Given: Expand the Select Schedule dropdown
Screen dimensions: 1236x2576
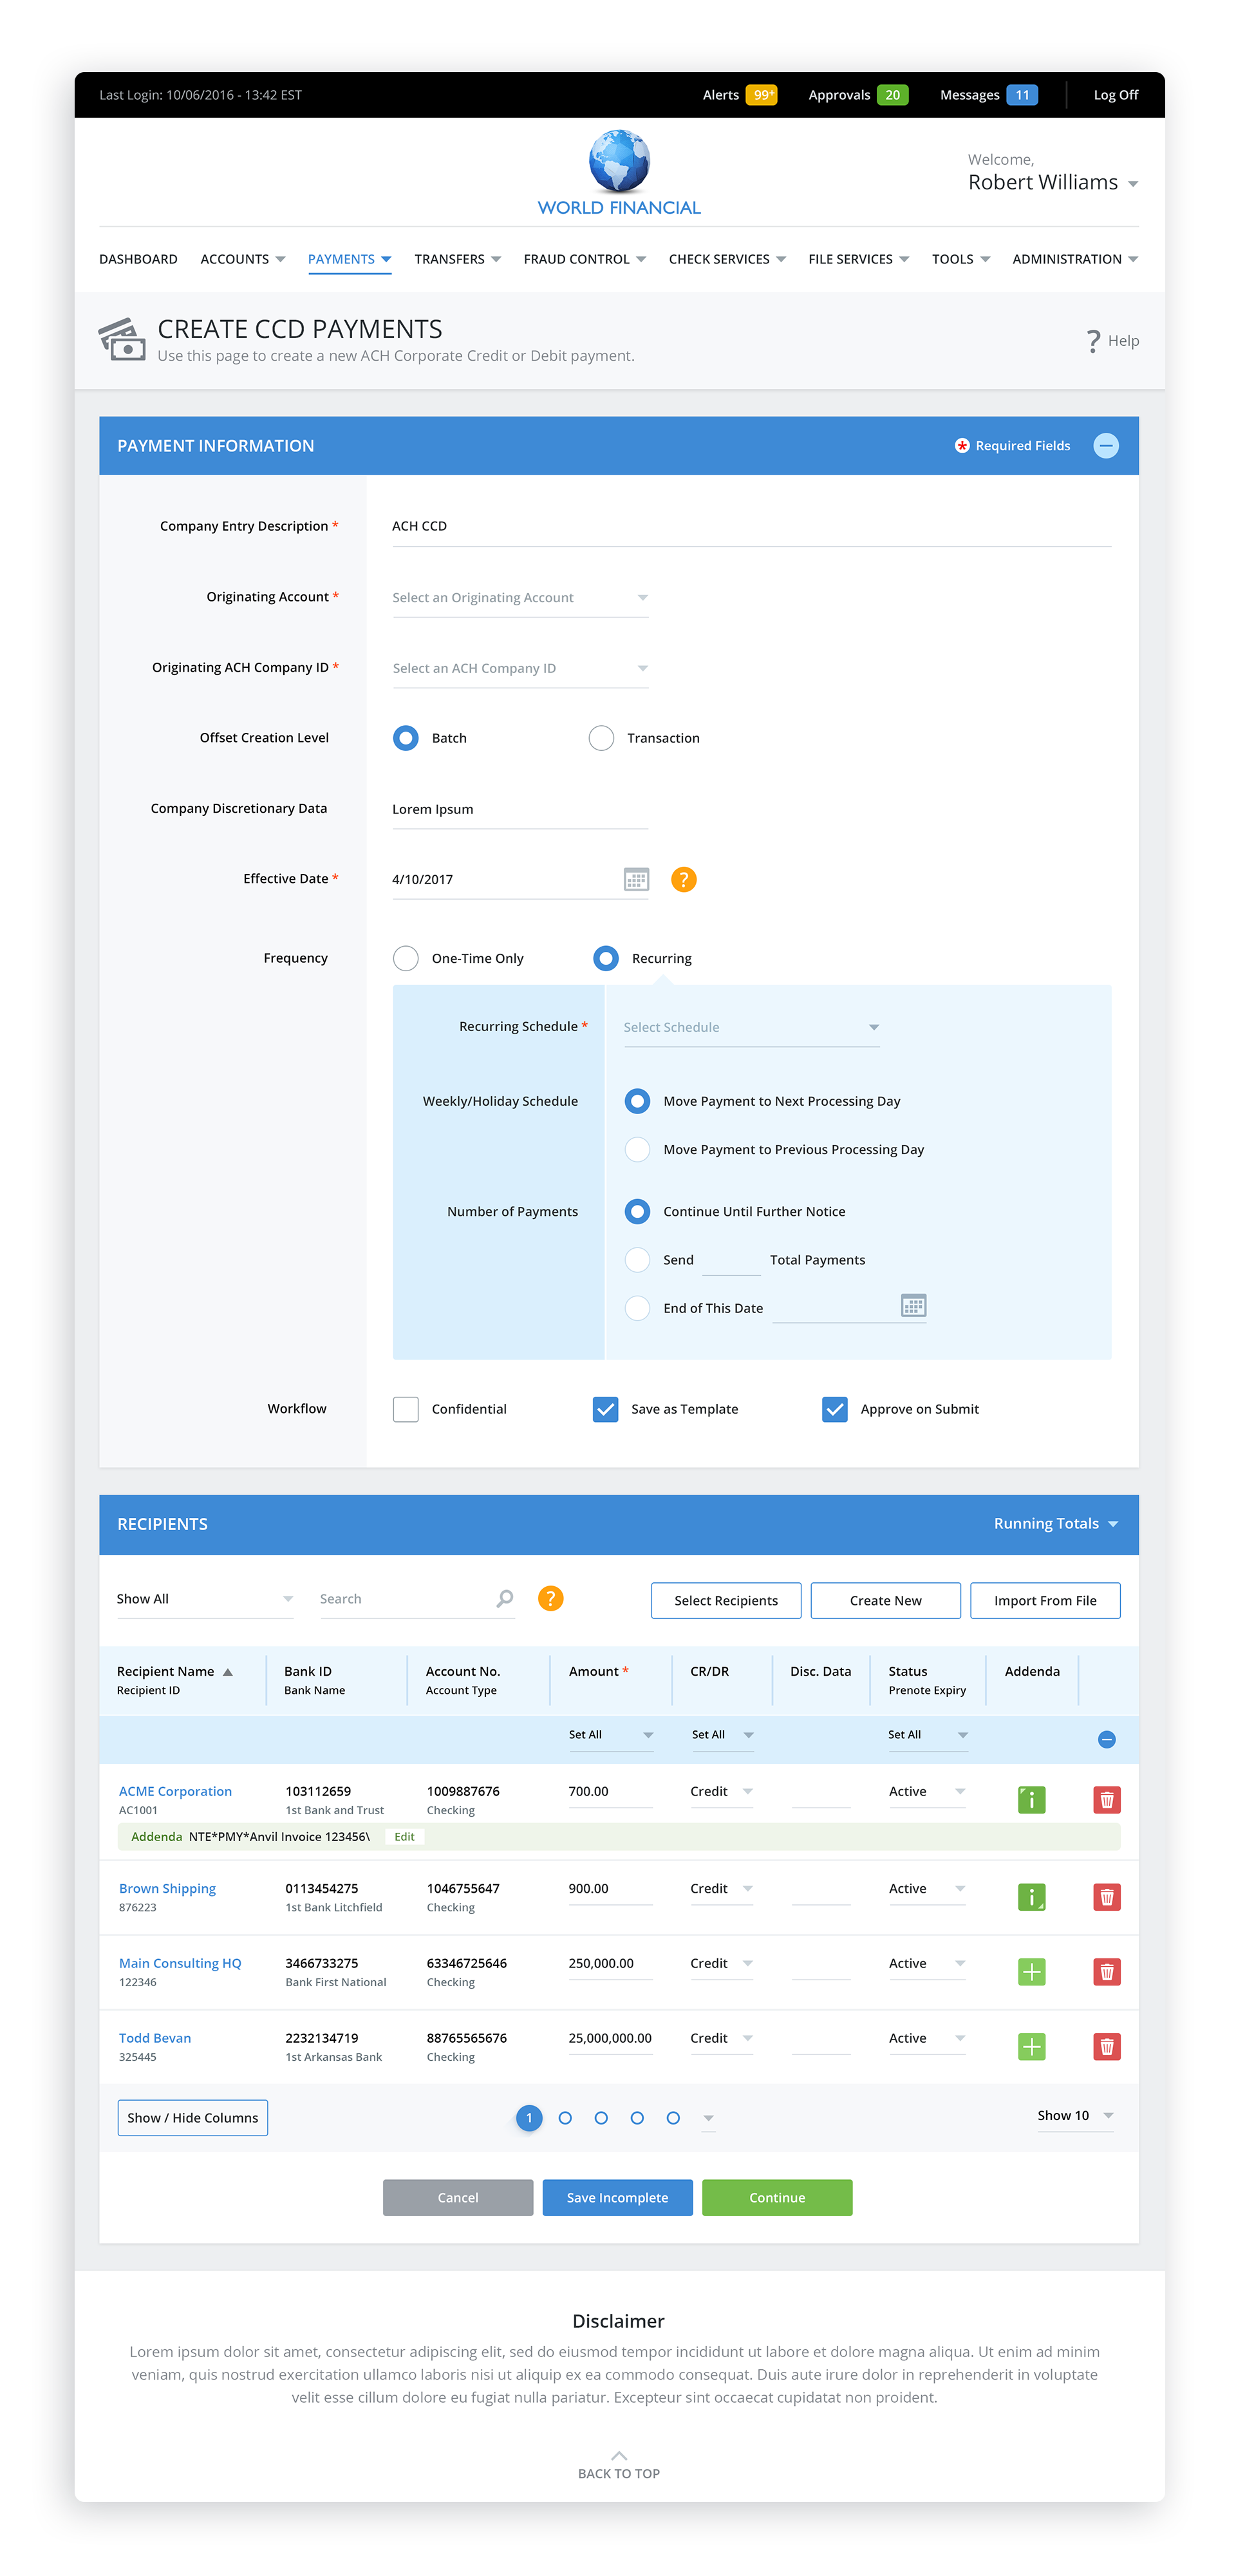Looking at the screenshot, I should click(x=751, y=1027).
